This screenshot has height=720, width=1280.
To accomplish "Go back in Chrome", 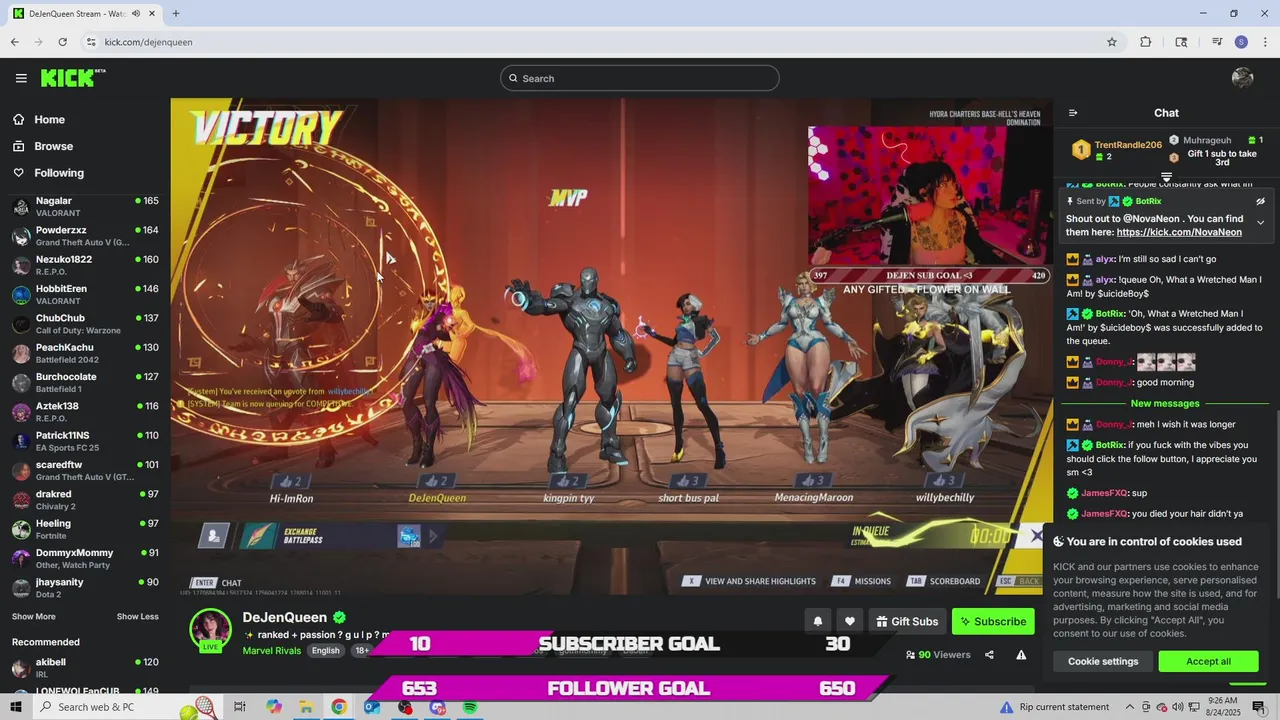I will pos(15,42).
